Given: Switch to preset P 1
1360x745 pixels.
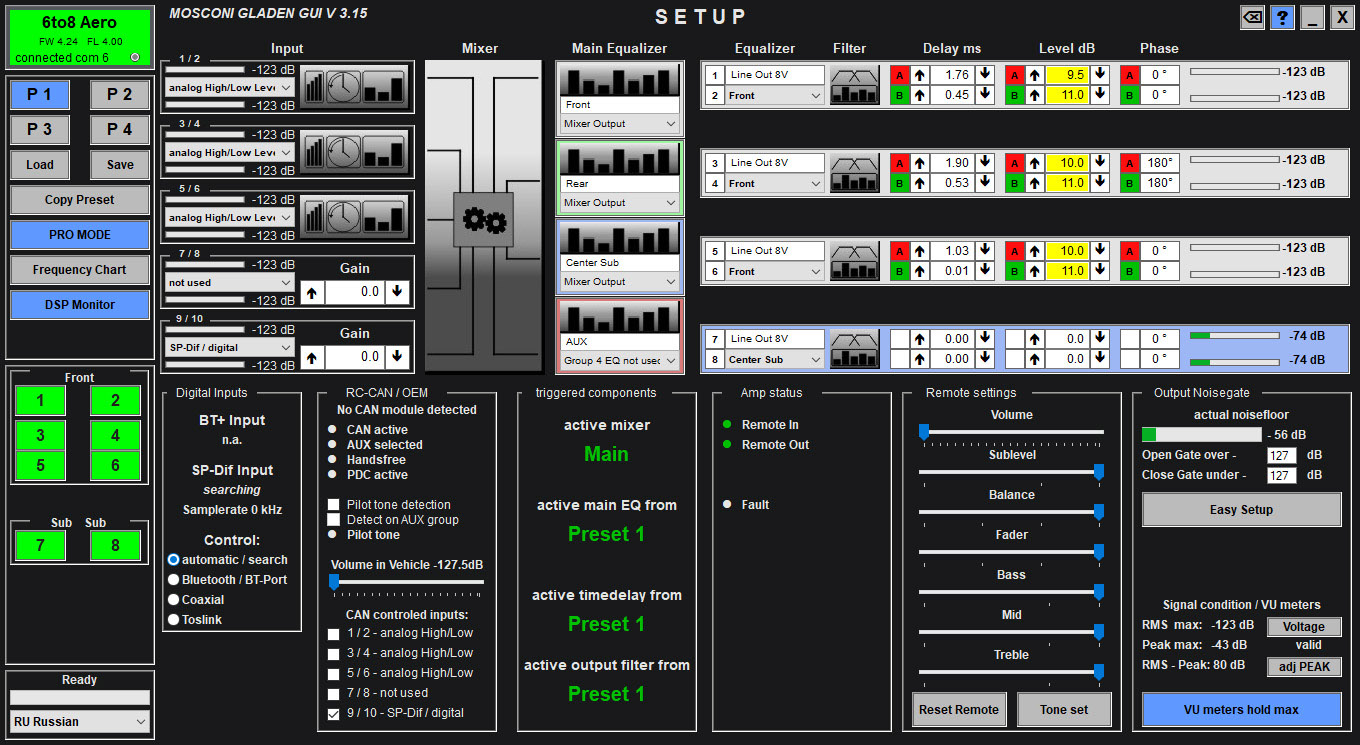Looking at the screenshot, I should tap(40, 94).
